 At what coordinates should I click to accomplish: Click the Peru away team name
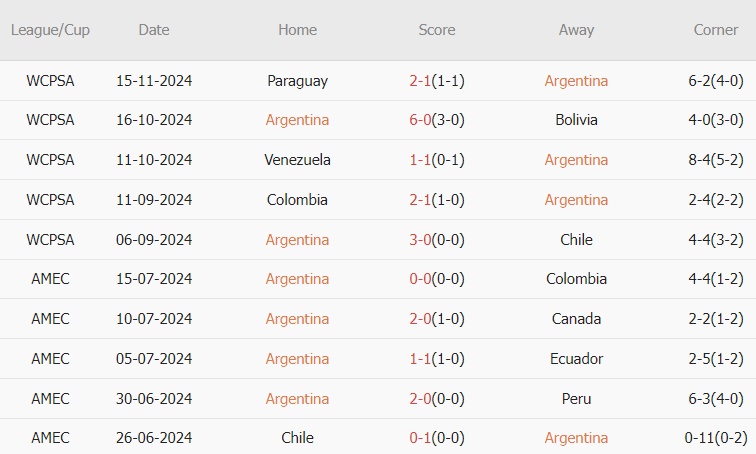click(576, 399)
